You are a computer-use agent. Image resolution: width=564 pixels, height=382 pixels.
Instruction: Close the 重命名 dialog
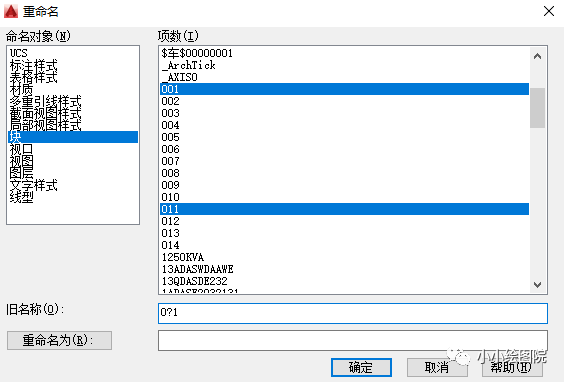click(549, 11)
